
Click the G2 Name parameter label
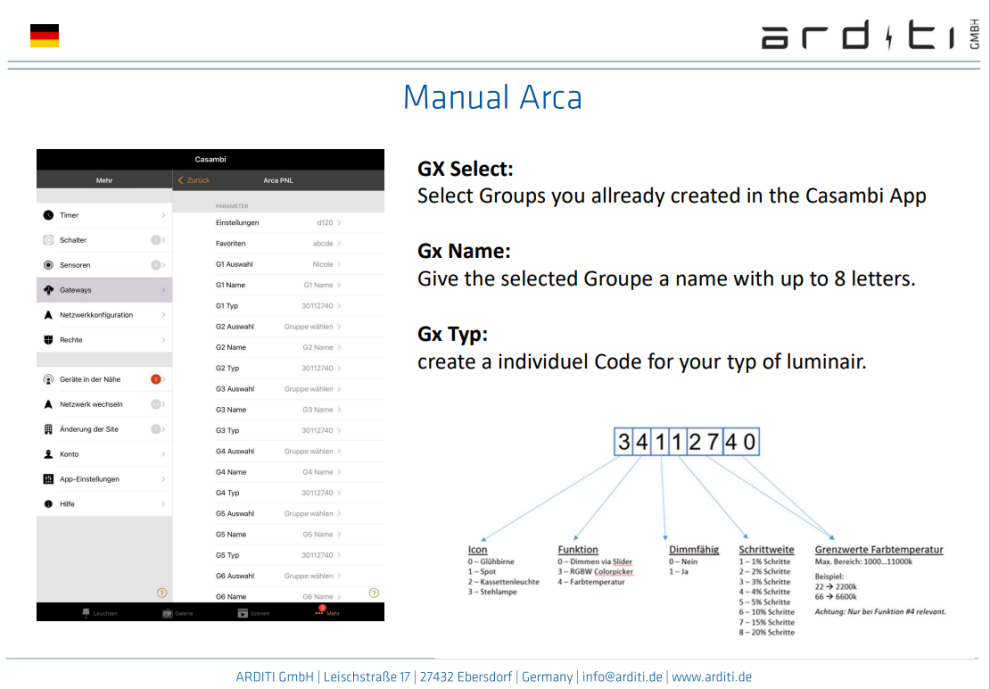tap(231, 348)
